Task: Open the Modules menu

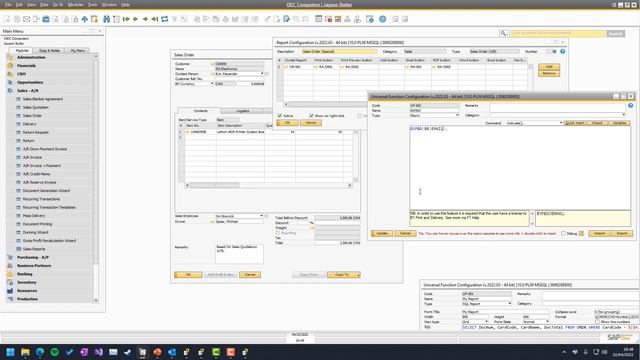Action: pos(75,4)
